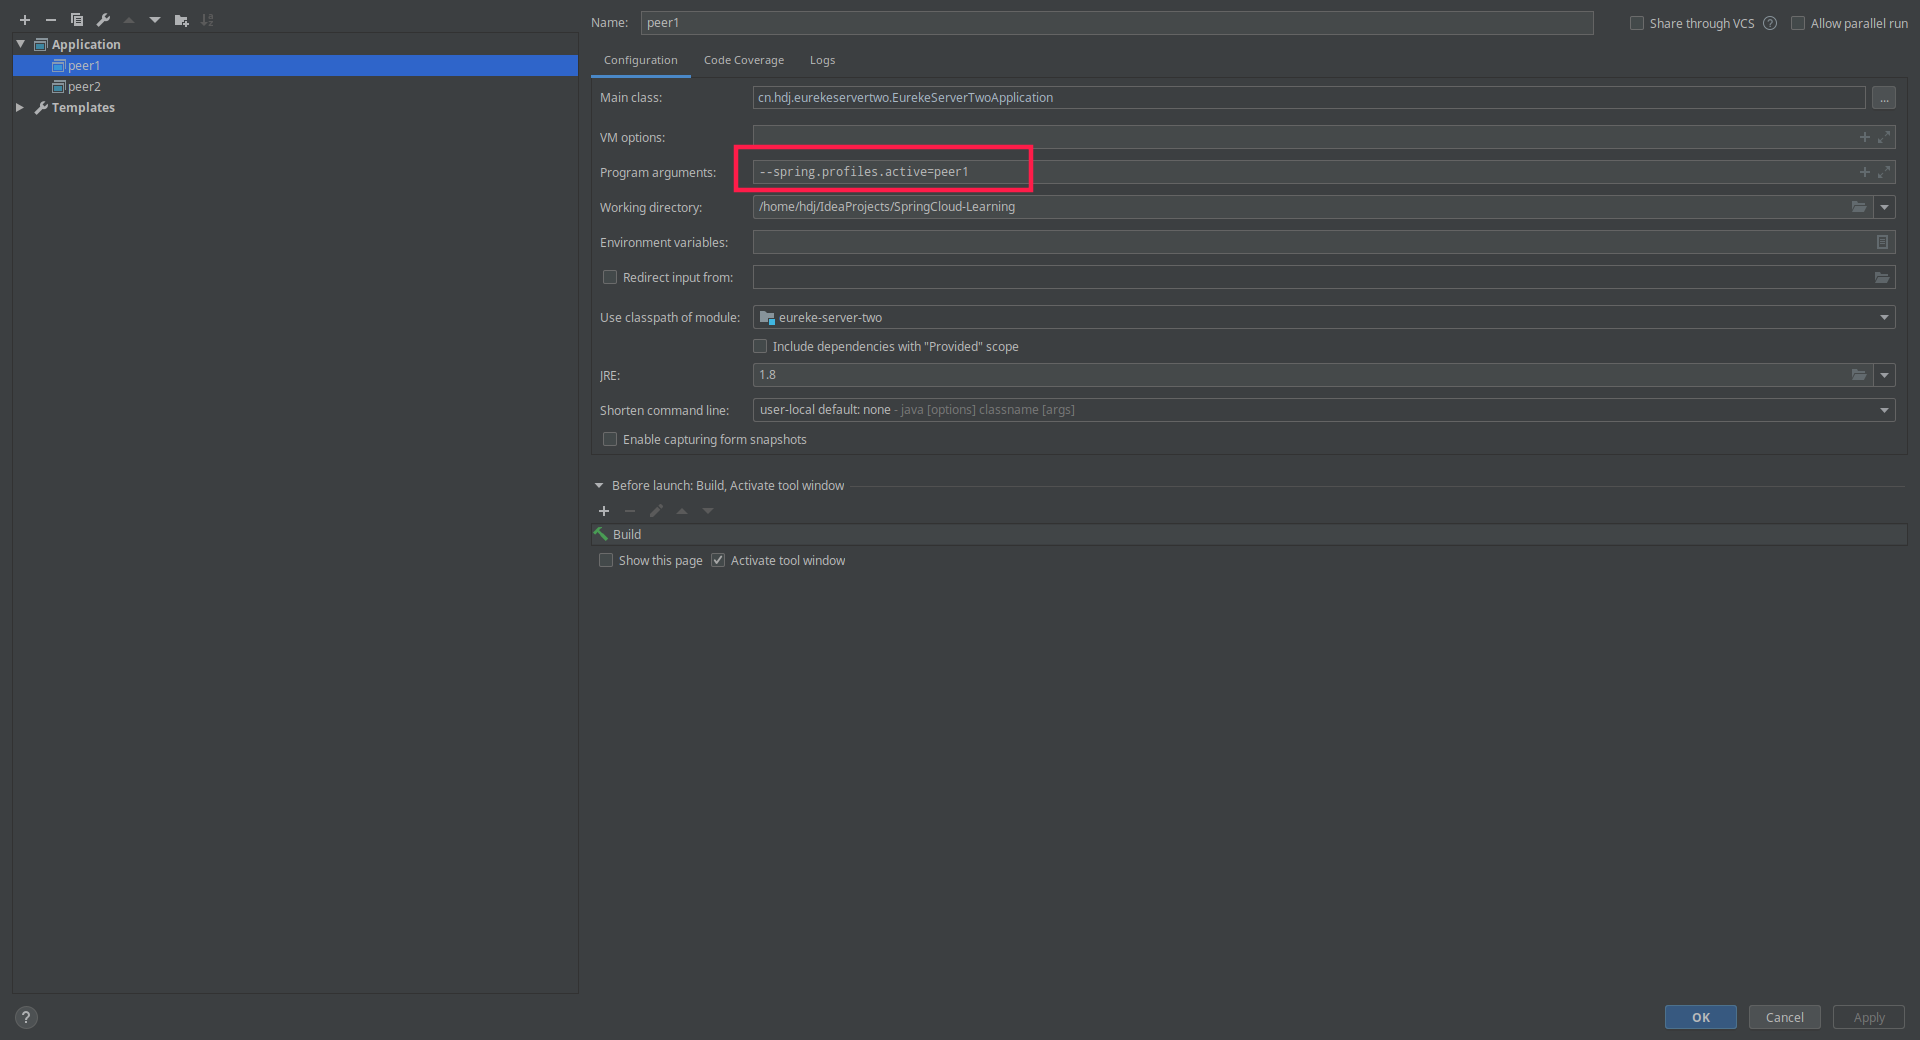Switch to the Code Coverage tab

point(744,60)
